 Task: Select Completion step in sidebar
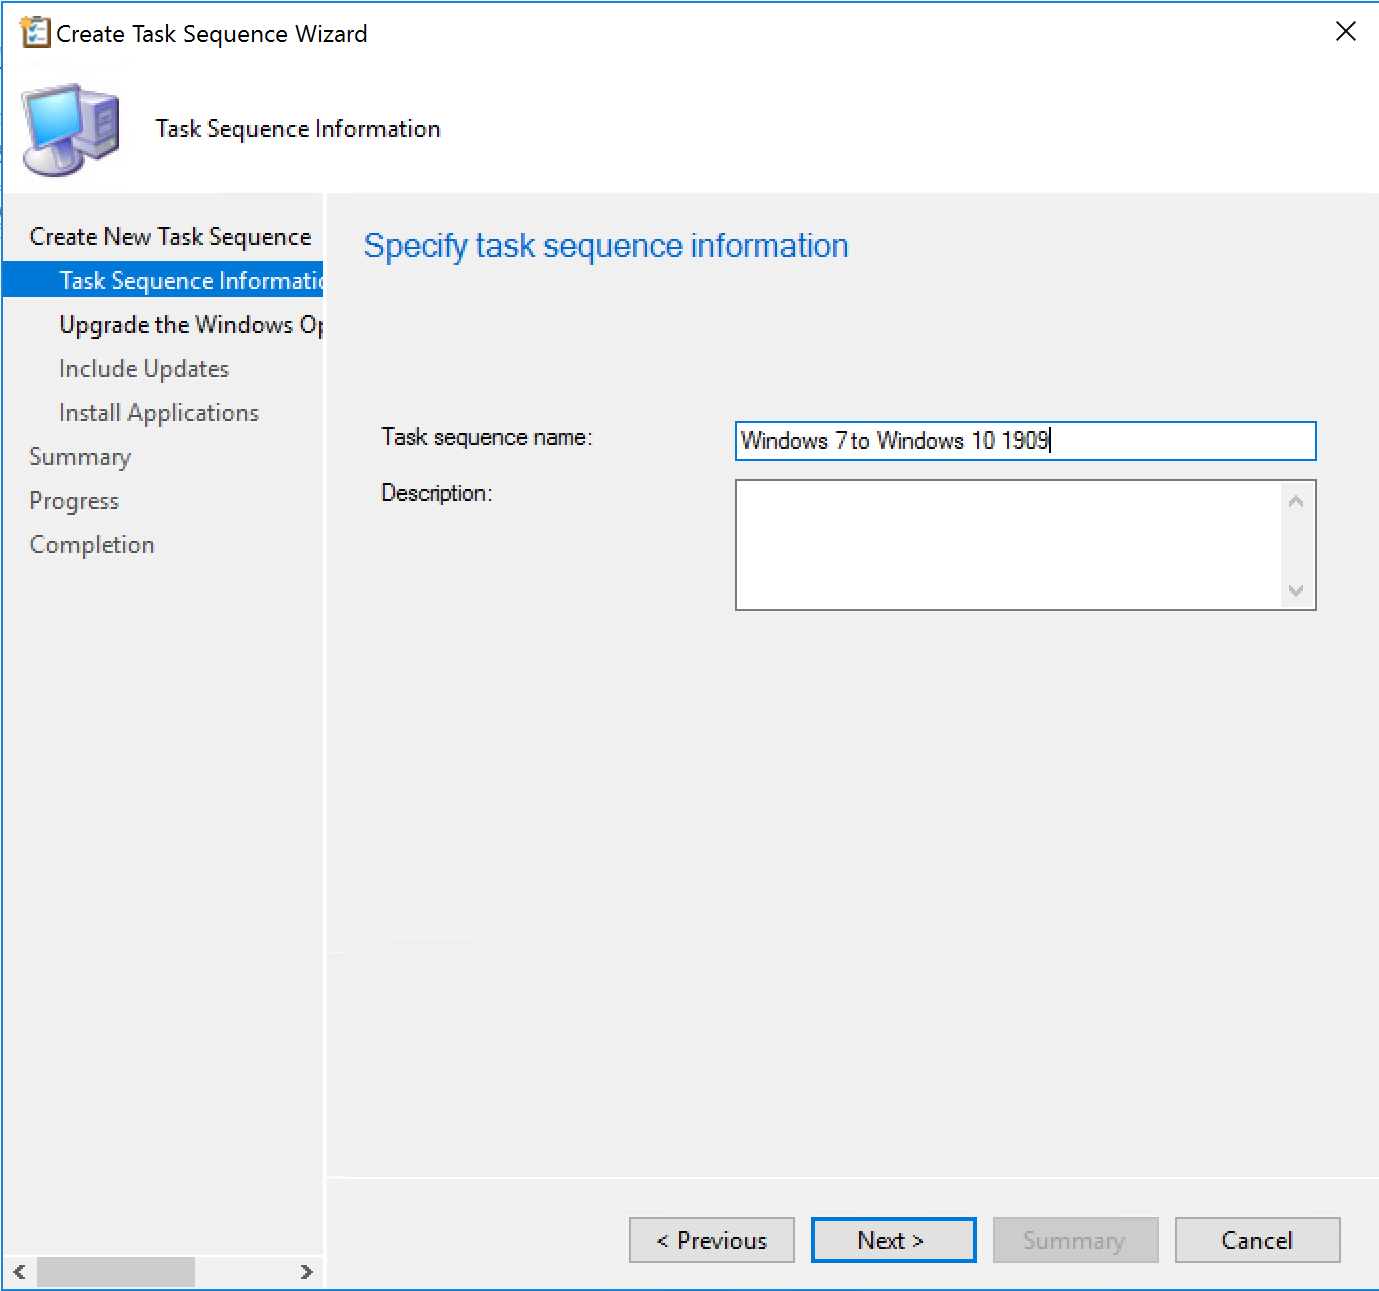tap(92, 545)
